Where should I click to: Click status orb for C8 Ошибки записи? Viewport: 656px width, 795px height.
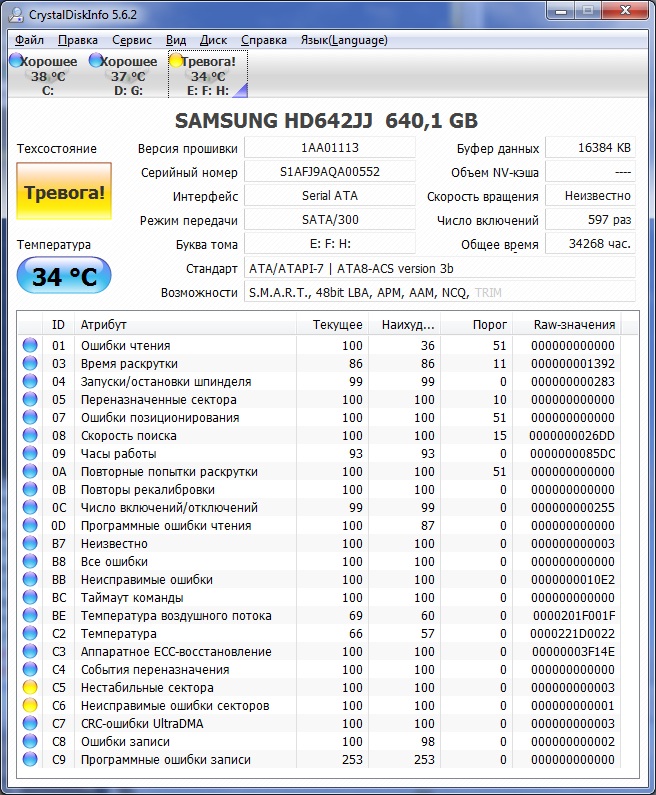point(30,741)
